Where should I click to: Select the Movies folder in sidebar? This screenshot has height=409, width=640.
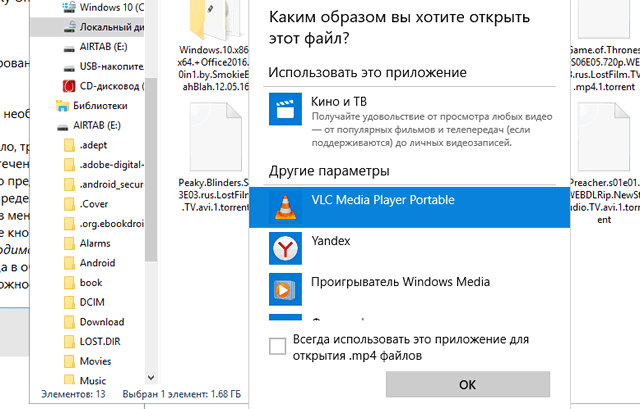click(95, 361)
